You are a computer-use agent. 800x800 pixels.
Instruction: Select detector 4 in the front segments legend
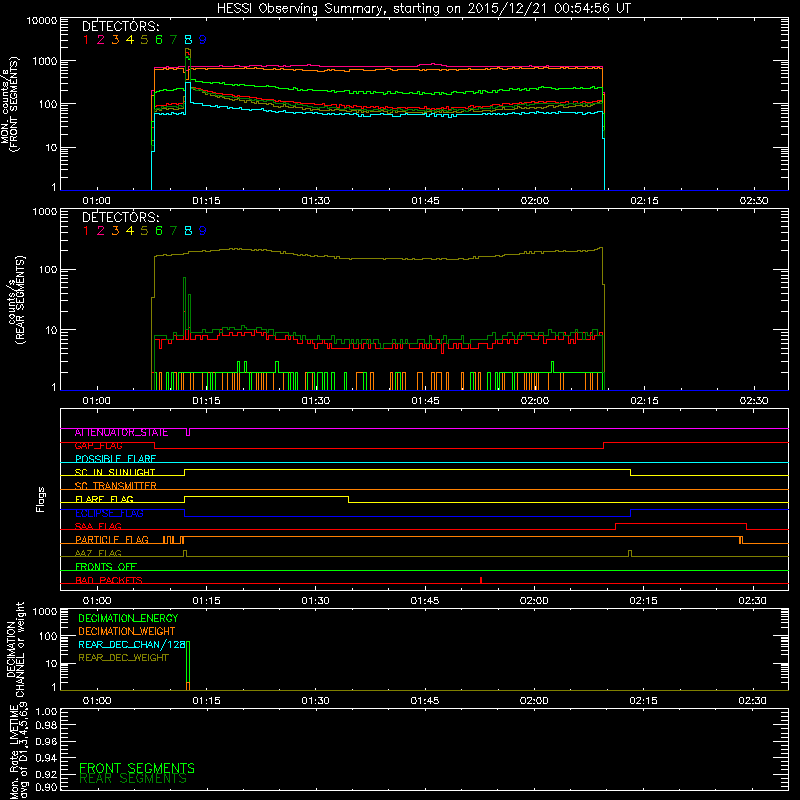[x=130, y=40]
